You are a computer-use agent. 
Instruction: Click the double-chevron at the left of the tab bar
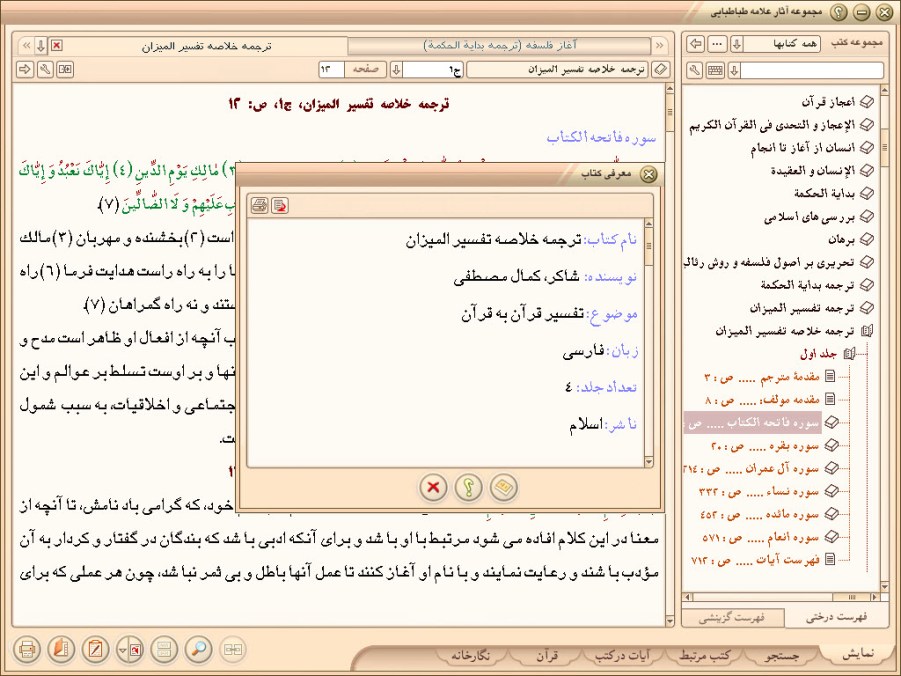pyautogui.click(x=26, y=45)
